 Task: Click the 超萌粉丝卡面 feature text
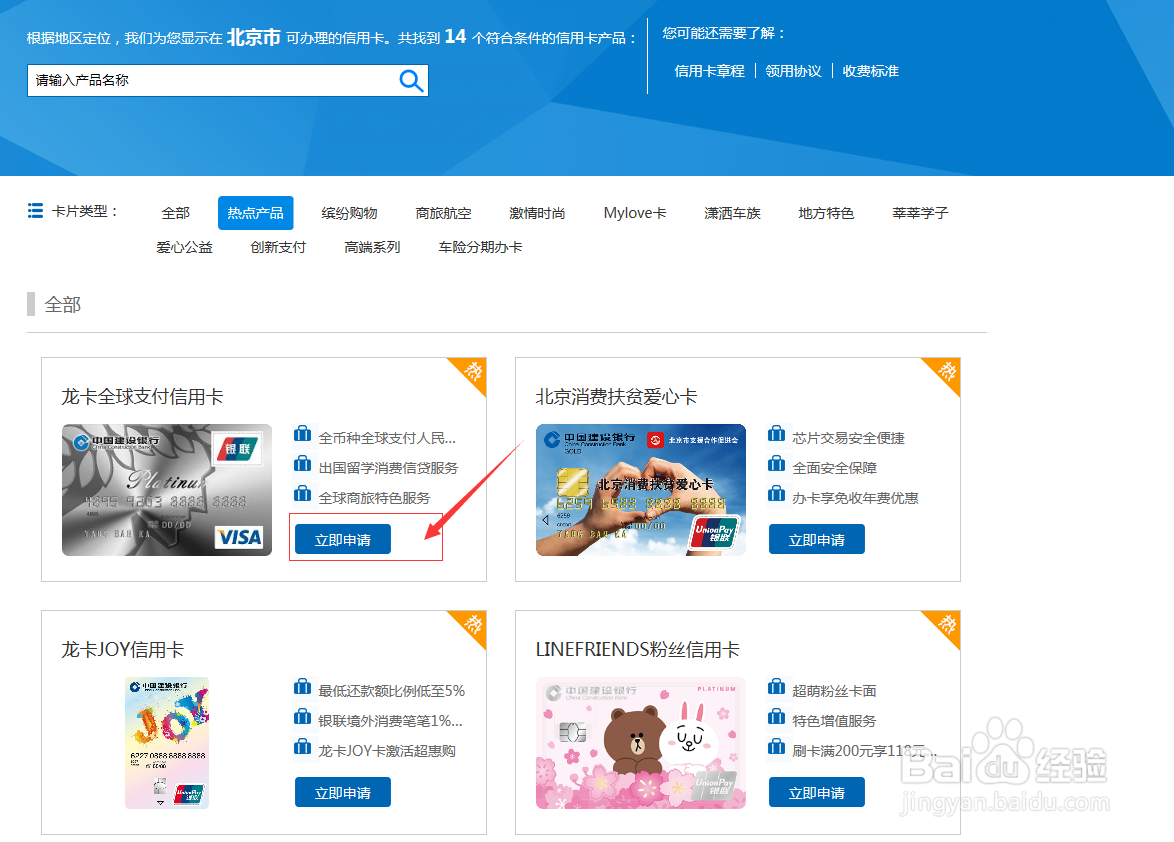(834, 691)
